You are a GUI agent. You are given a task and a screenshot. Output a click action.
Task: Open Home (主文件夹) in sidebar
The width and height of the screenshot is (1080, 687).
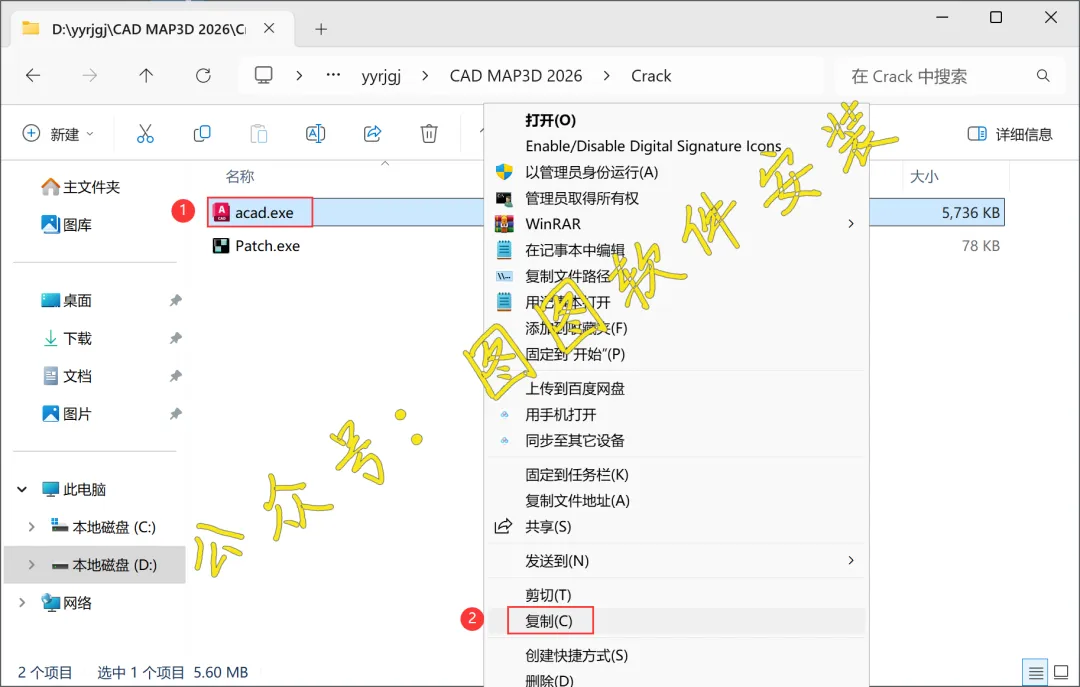point(81,187)
